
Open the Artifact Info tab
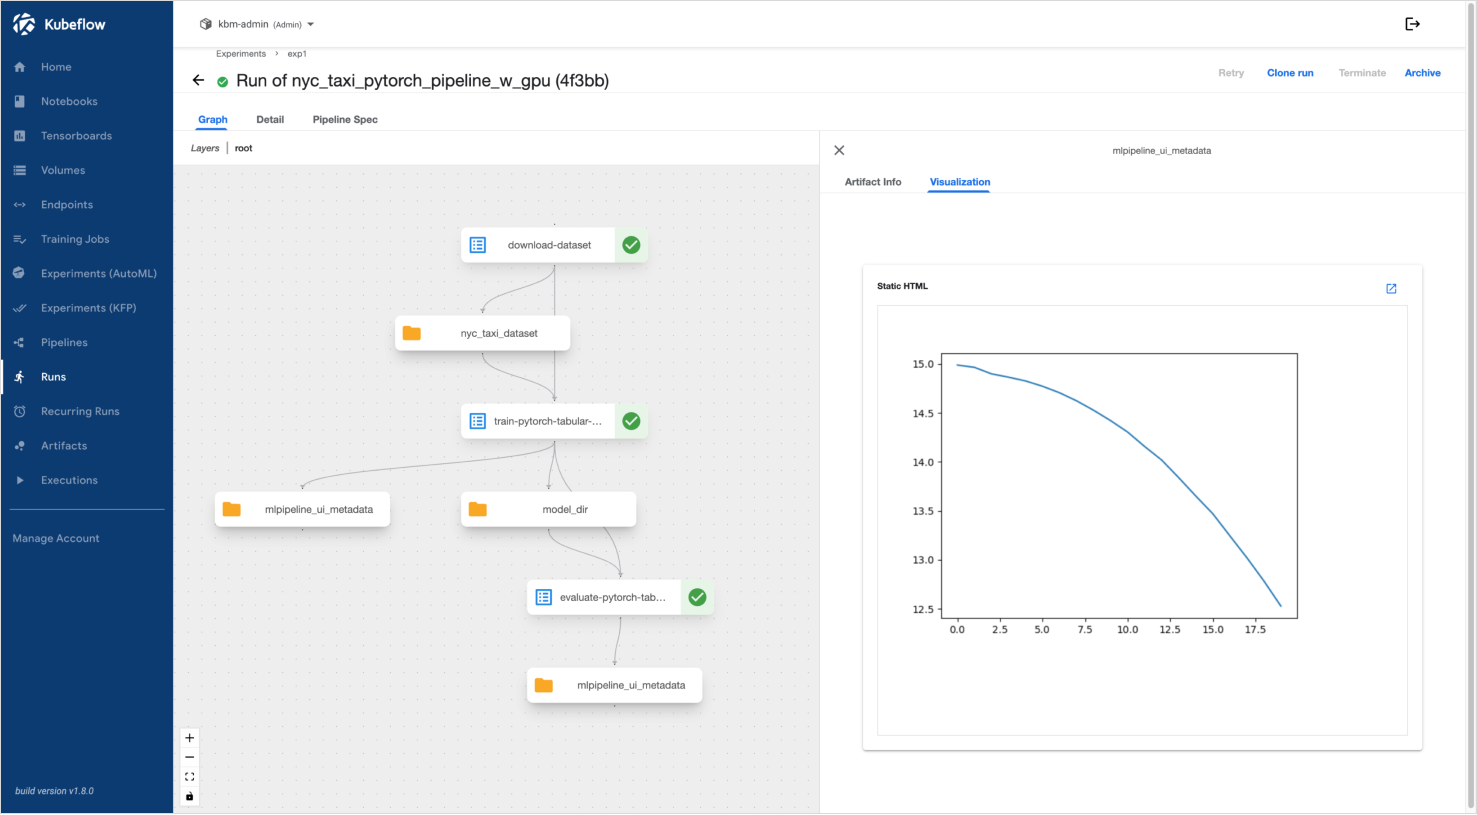(873, 182)
